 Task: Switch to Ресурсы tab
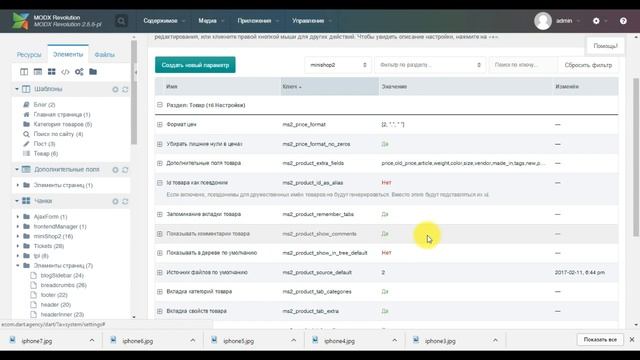pos(29,55)
